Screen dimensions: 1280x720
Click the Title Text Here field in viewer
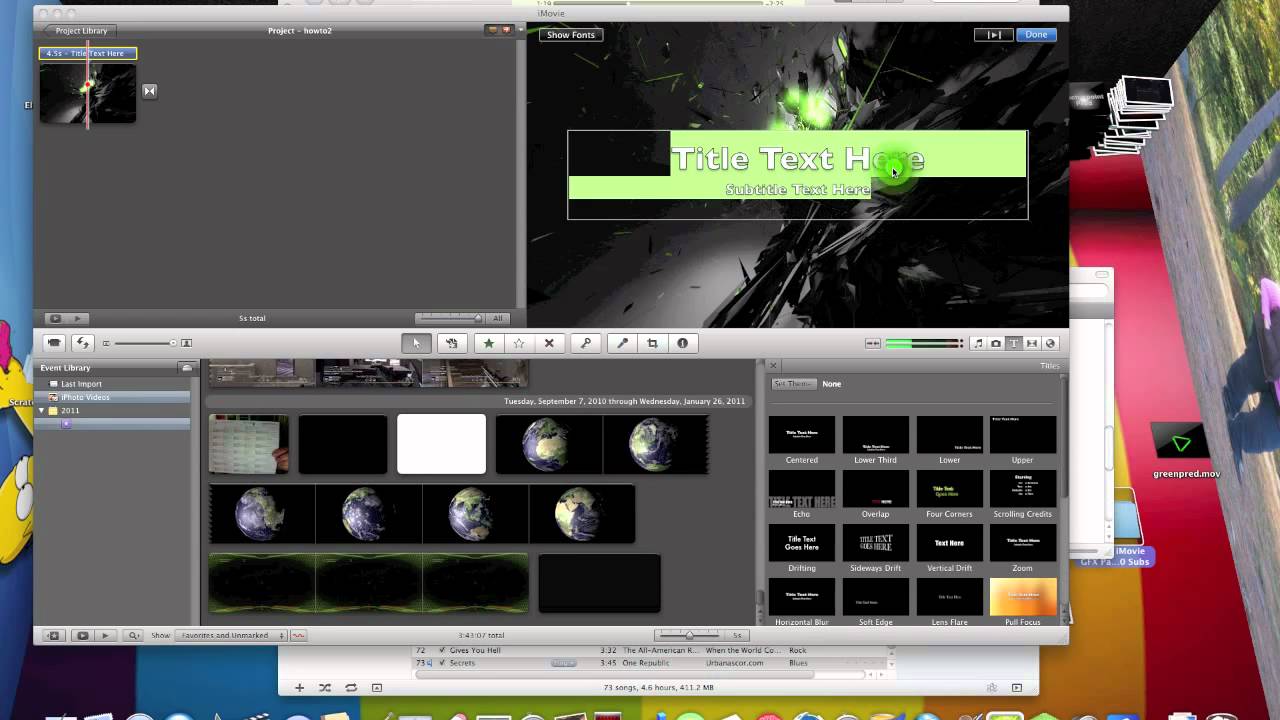click(797, 158)
